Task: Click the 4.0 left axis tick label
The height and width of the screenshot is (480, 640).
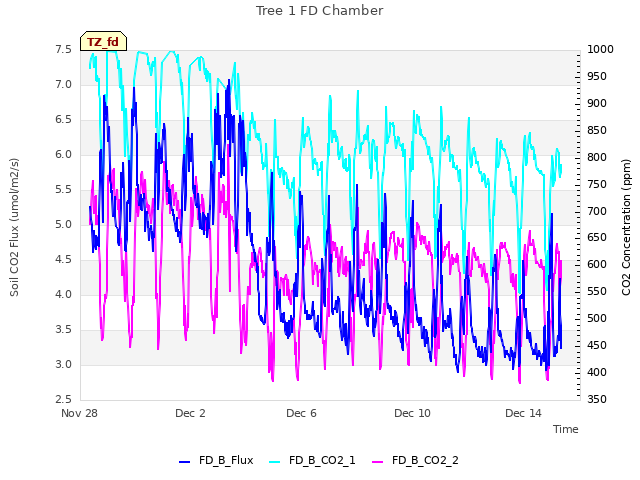Action: 63,294
